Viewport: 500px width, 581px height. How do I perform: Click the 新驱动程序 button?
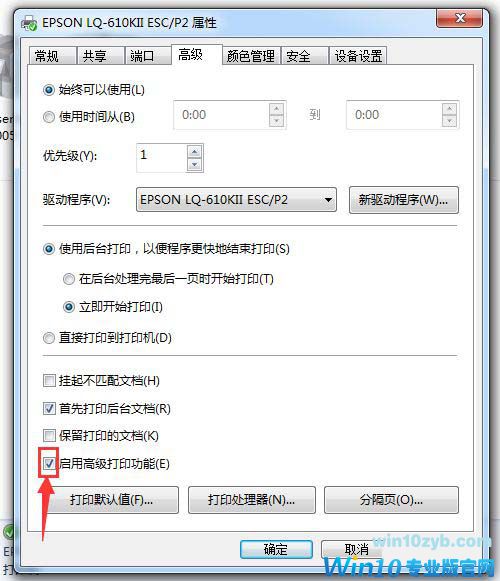(x=404, y=200)
